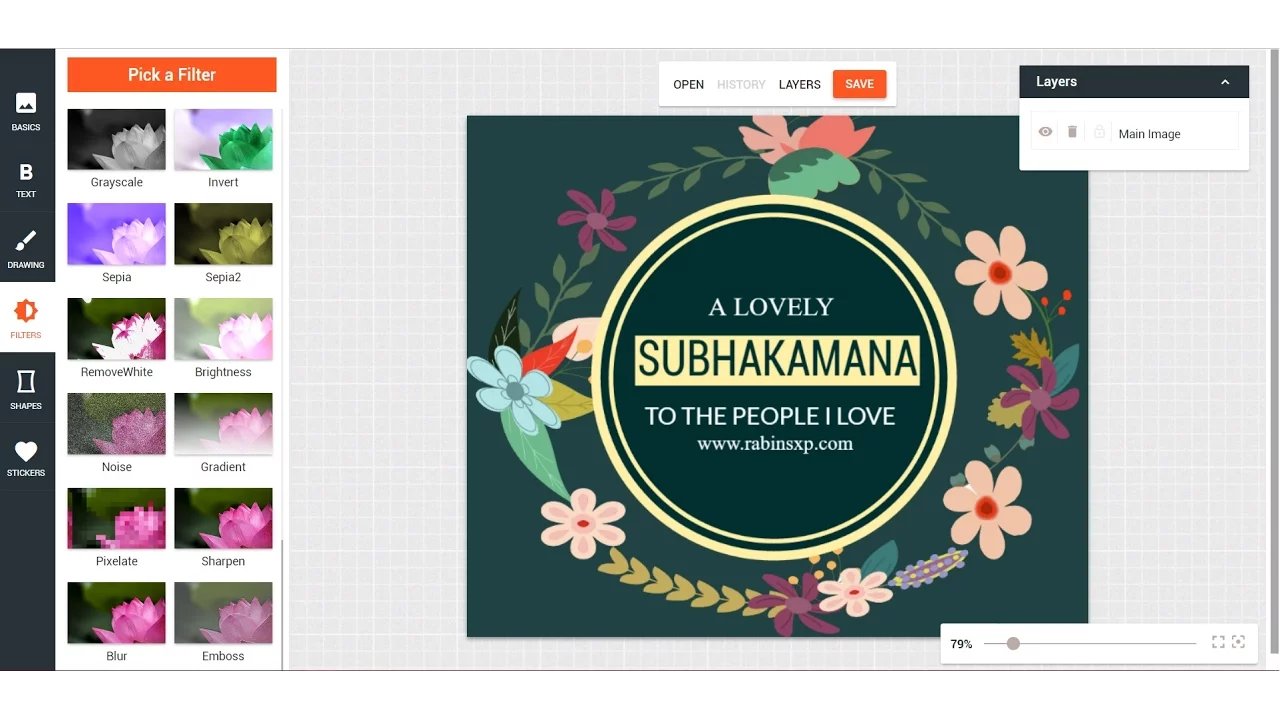Screen dimensions: 1280x720
Task: Click the 79% zoom value
Action: click(x=961, y=644)
